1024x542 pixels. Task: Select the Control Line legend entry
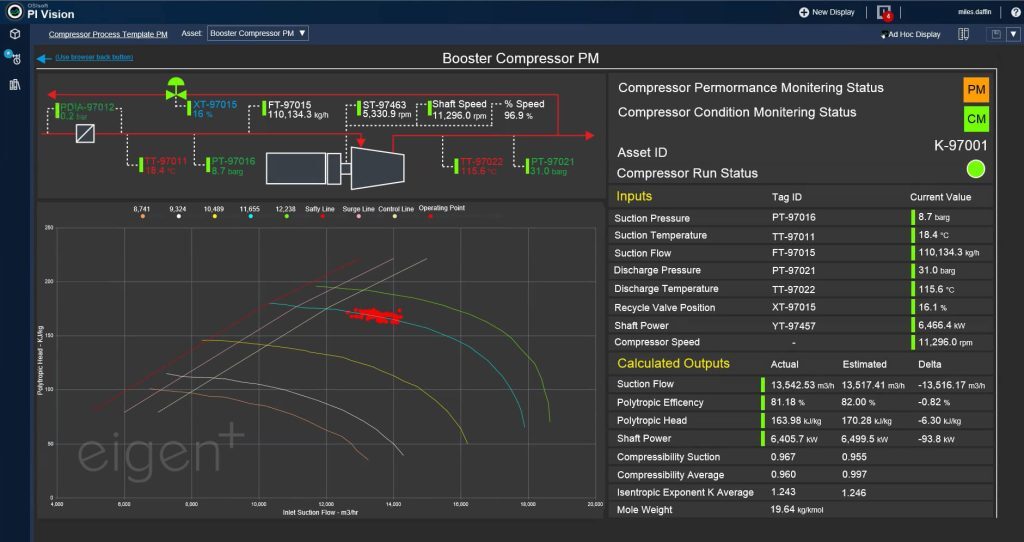pyautogui.click(x=396, y=212)
